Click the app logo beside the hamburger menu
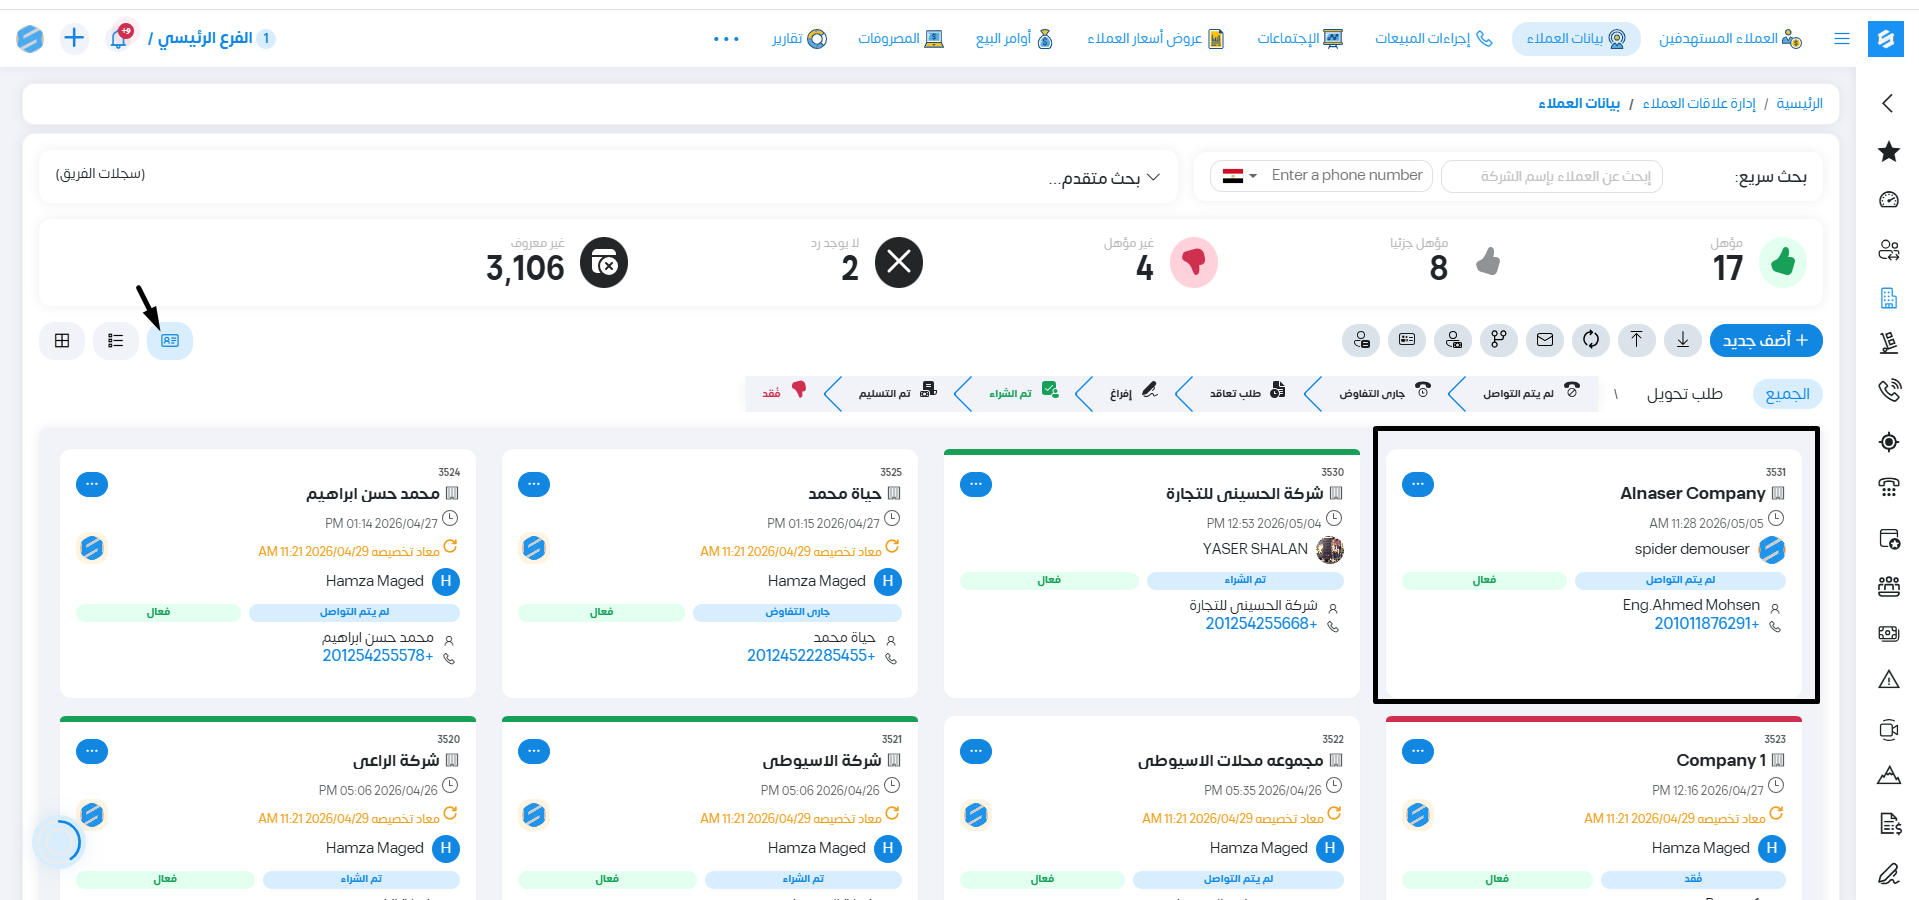This screenshot has width=1919, height=900. [1885, 38]
